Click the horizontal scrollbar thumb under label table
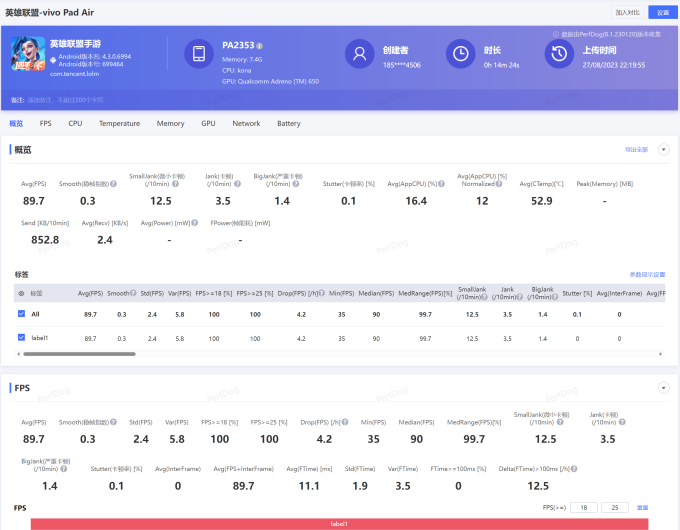The height and width of the screenshot is (530, 680). click(x=79, y=354)
